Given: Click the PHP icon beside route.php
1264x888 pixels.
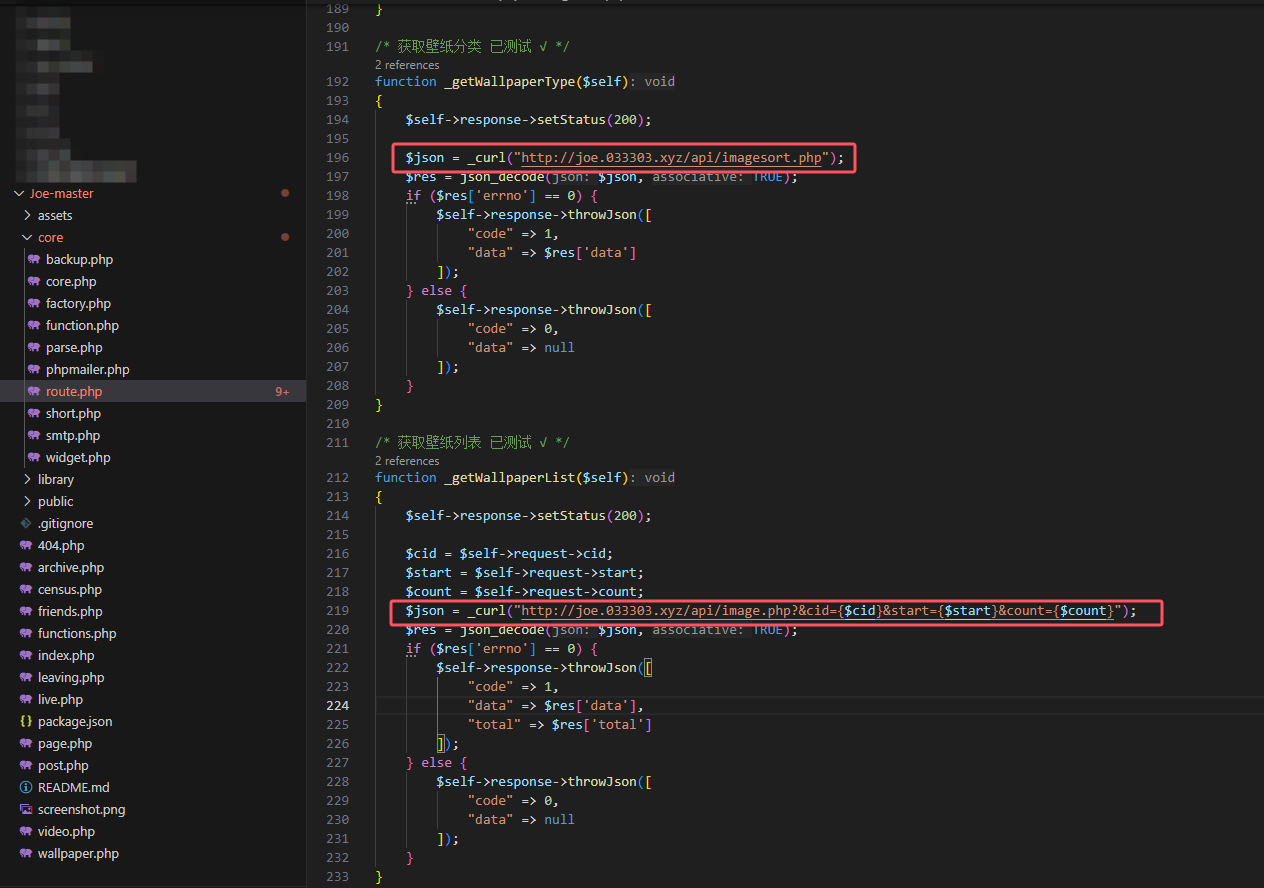Looking at the screenshot, I should tap(35, 391).
